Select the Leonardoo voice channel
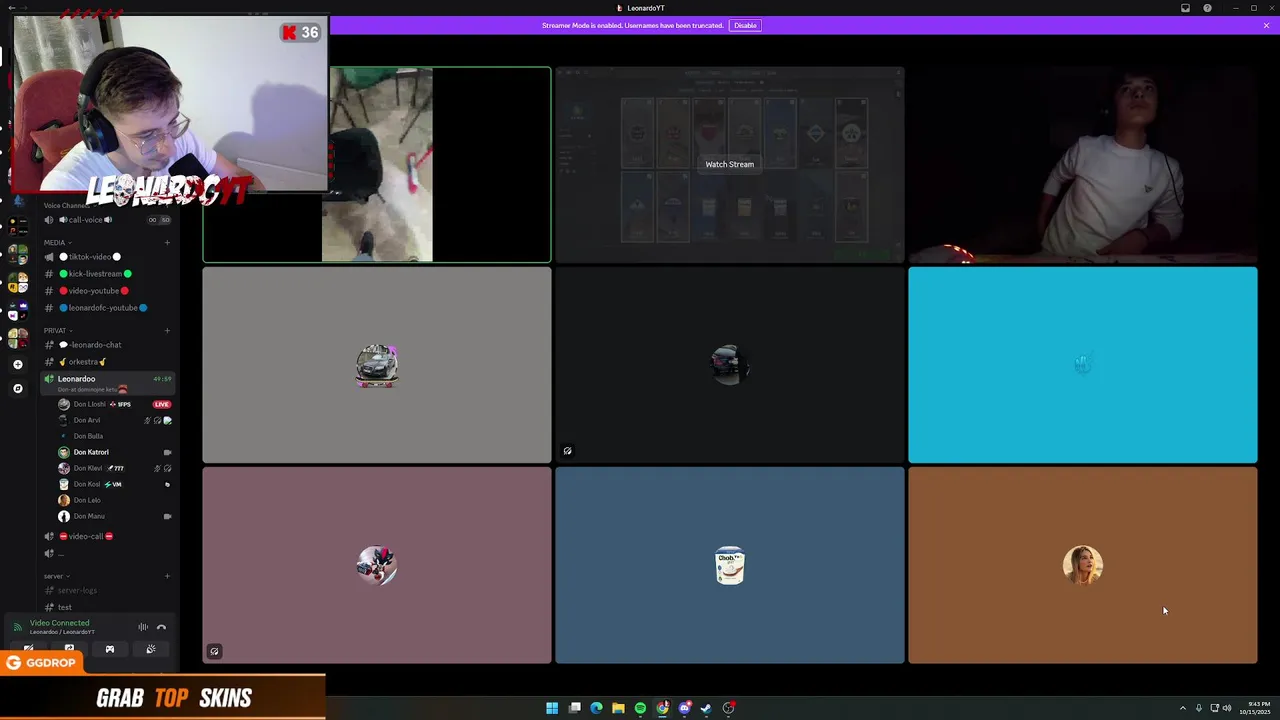Viewport: 1280px width, 720px height. click(x=108, y=383)
